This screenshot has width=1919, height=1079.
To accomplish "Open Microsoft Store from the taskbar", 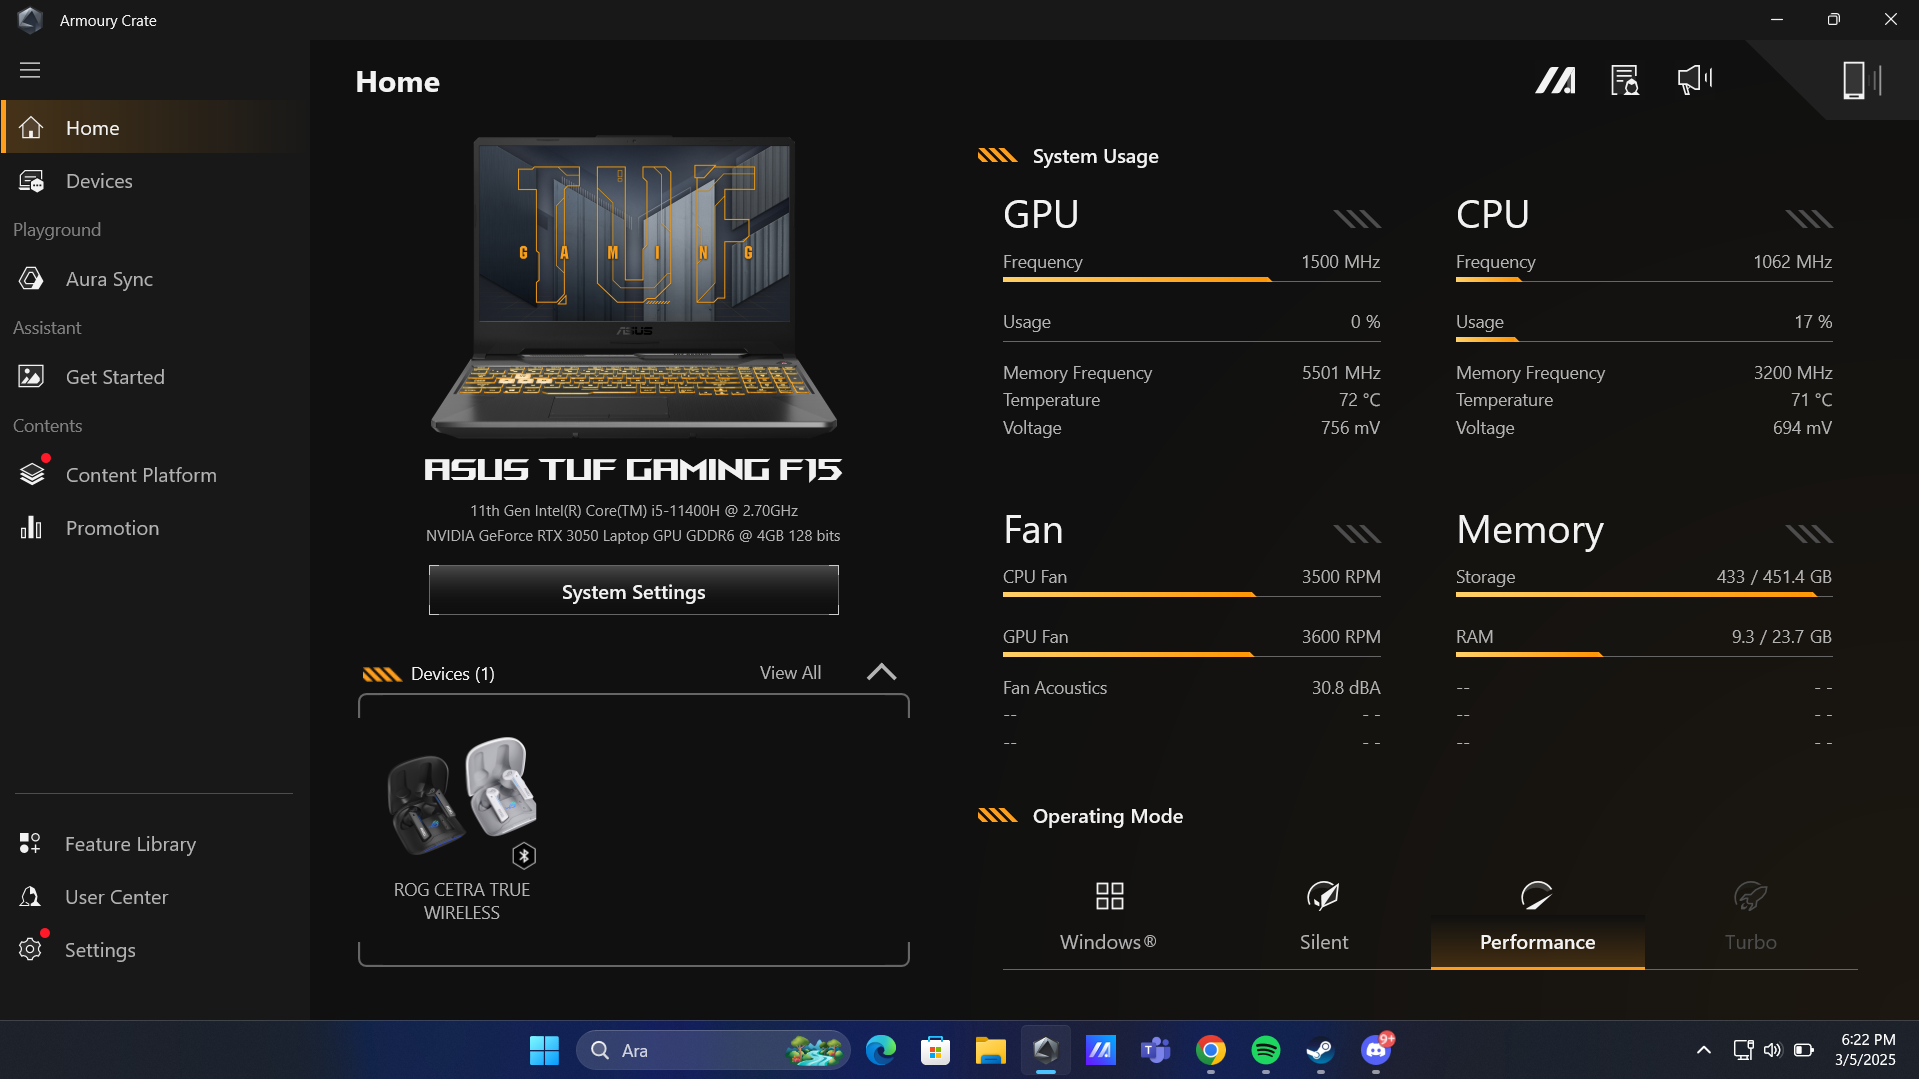I will pos(935,1050).
